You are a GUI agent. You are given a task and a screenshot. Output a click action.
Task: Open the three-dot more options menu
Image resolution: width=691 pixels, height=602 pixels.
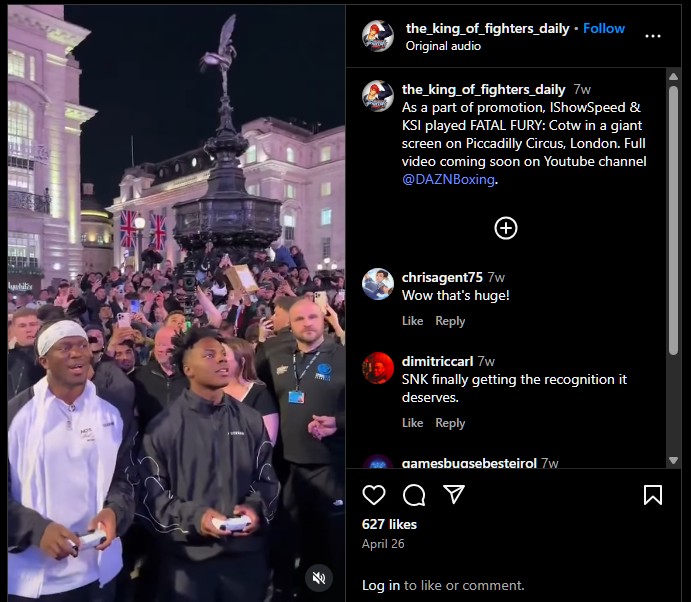pos(653,36)
